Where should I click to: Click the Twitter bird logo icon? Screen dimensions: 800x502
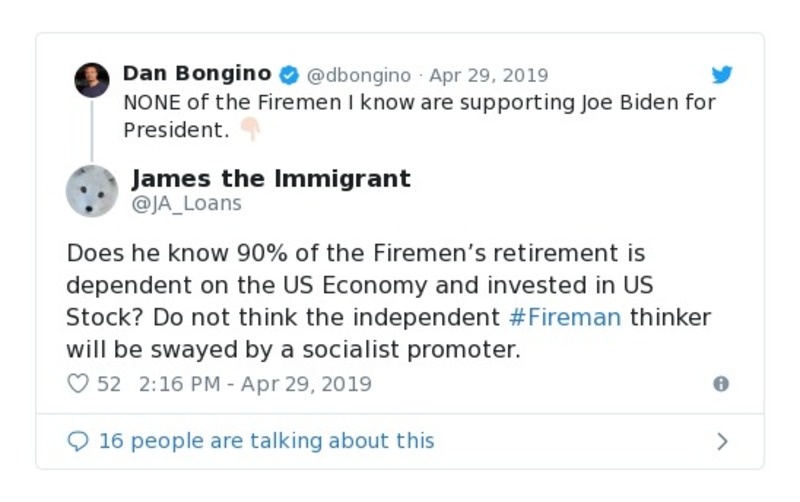(722, 75)
